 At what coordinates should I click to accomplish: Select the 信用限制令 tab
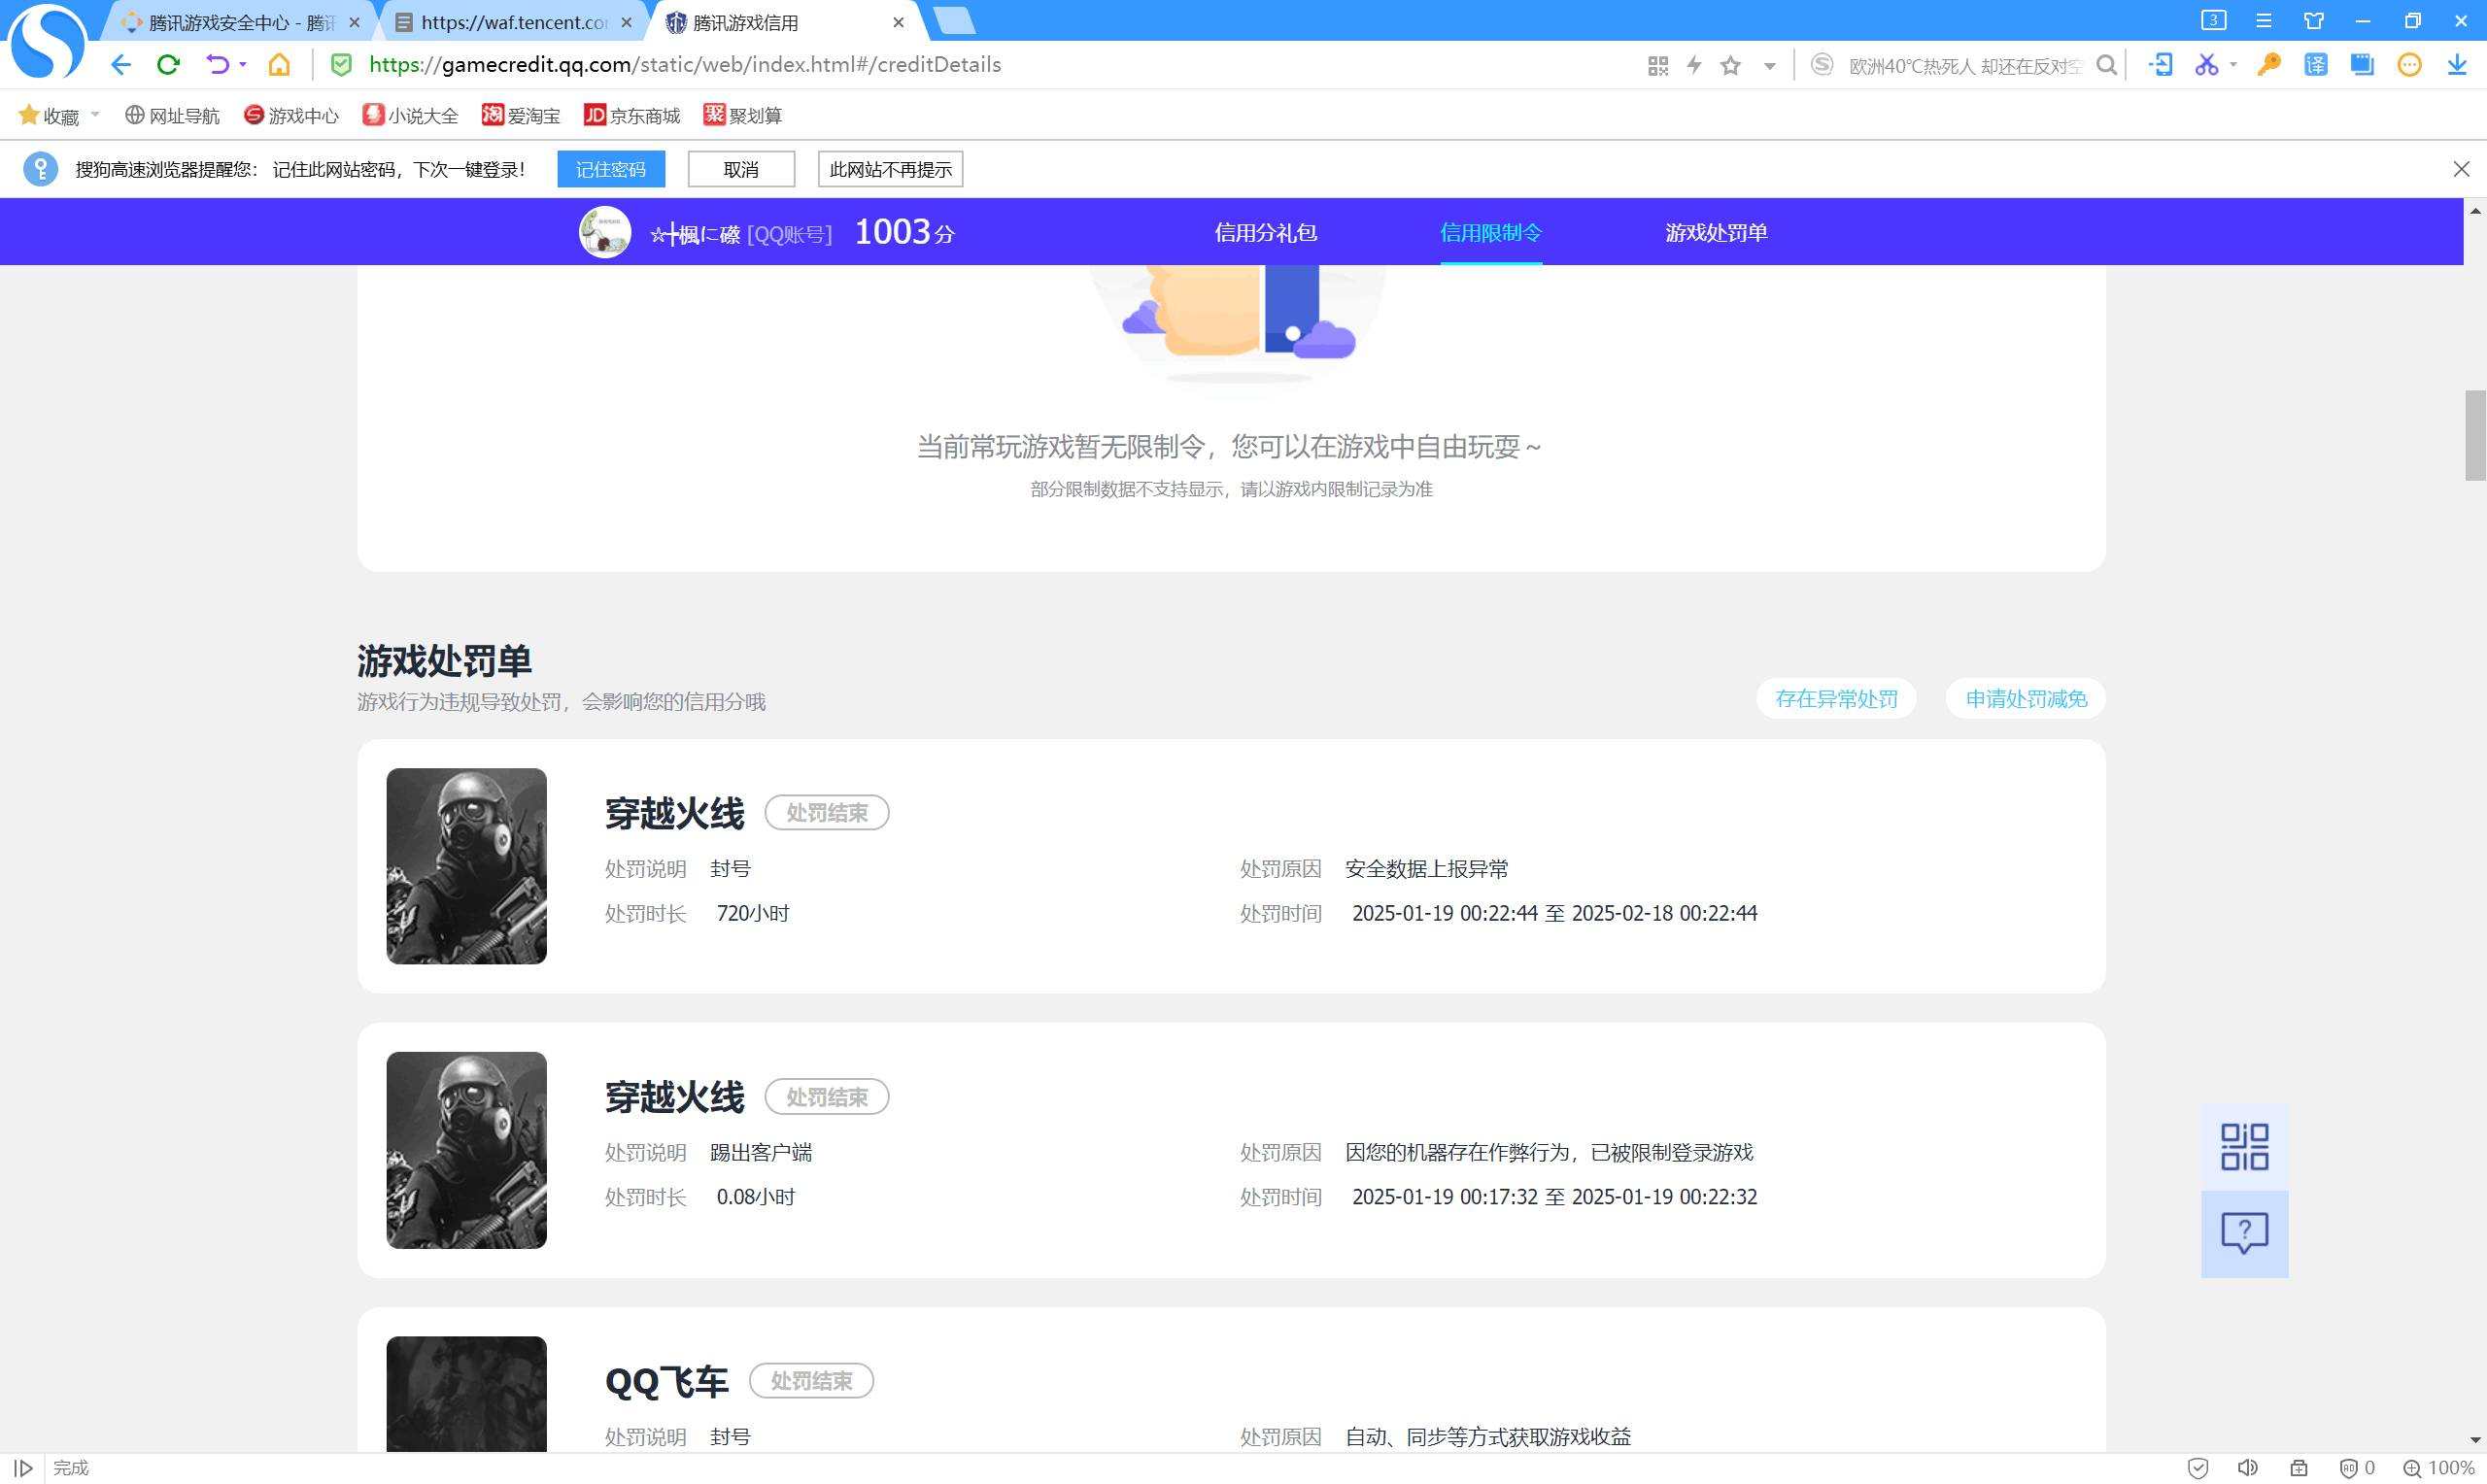pos(1490,233)
